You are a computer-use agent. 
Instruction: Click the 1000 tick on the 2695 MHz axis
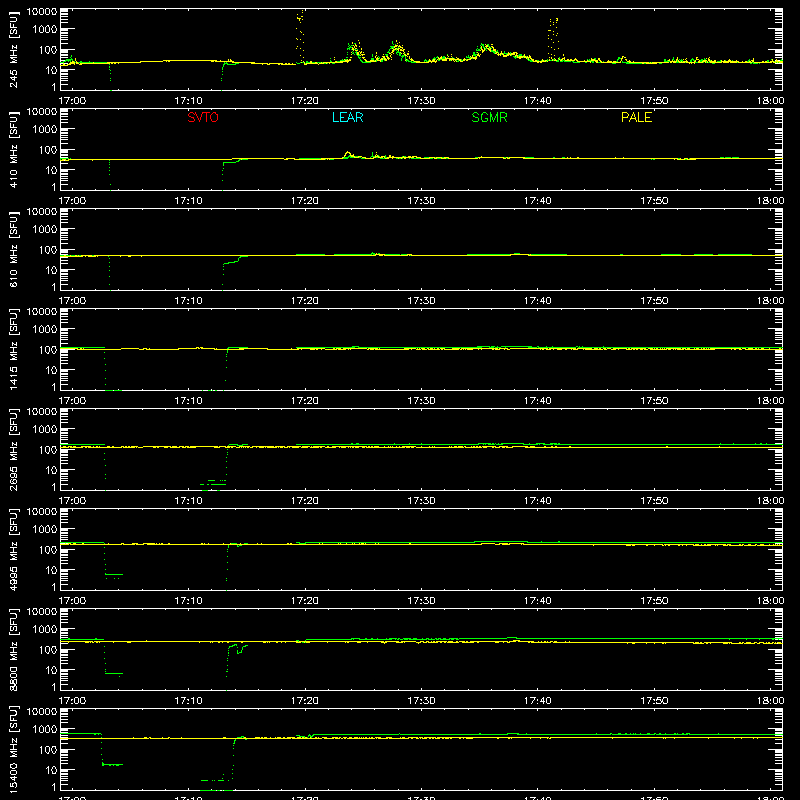coord(45,430)
